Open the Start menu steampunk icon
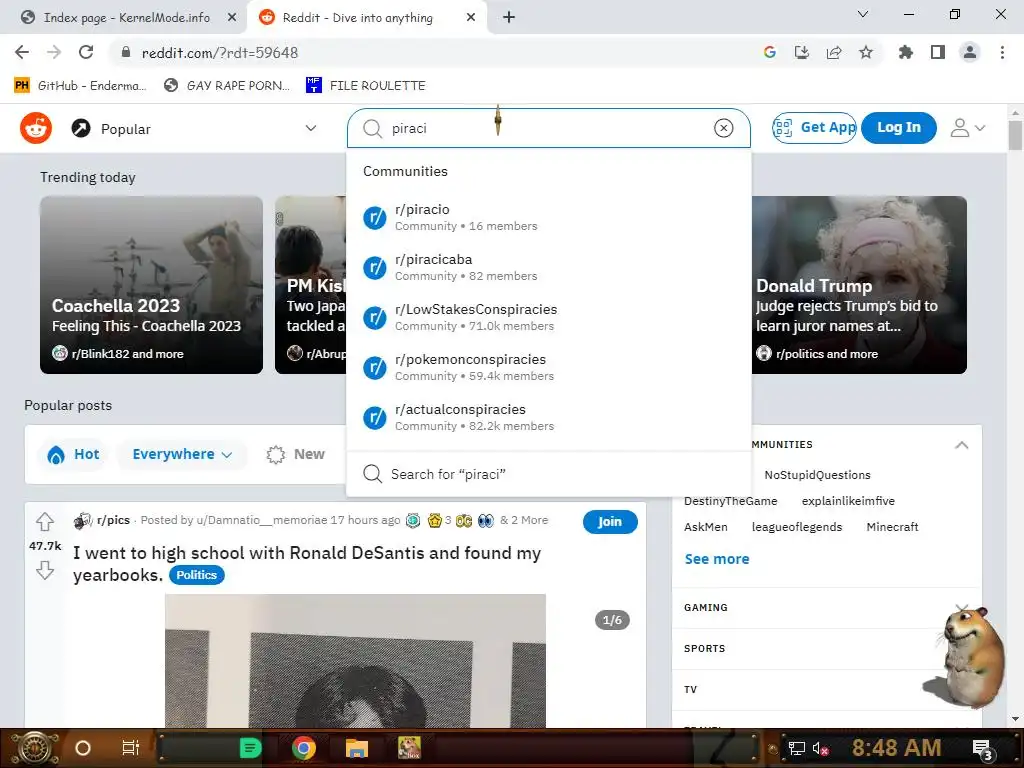The width and height of the screenshot is (1024, 768). (x=34, y=748)
